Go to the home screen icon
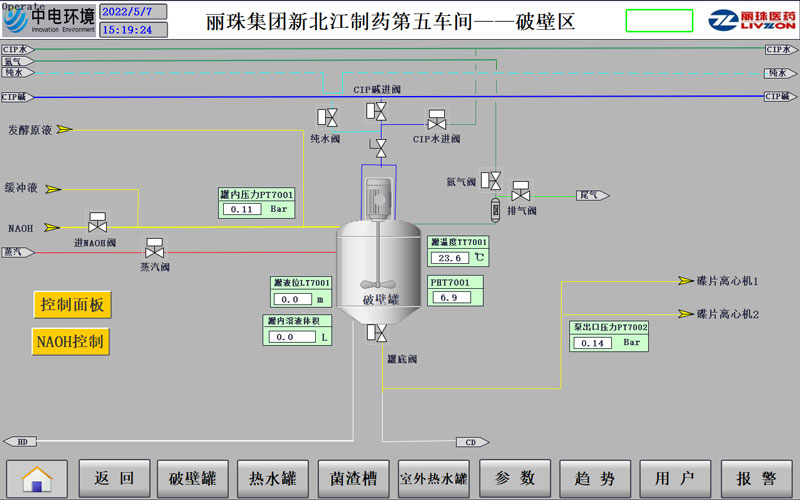 pos(37,479)
